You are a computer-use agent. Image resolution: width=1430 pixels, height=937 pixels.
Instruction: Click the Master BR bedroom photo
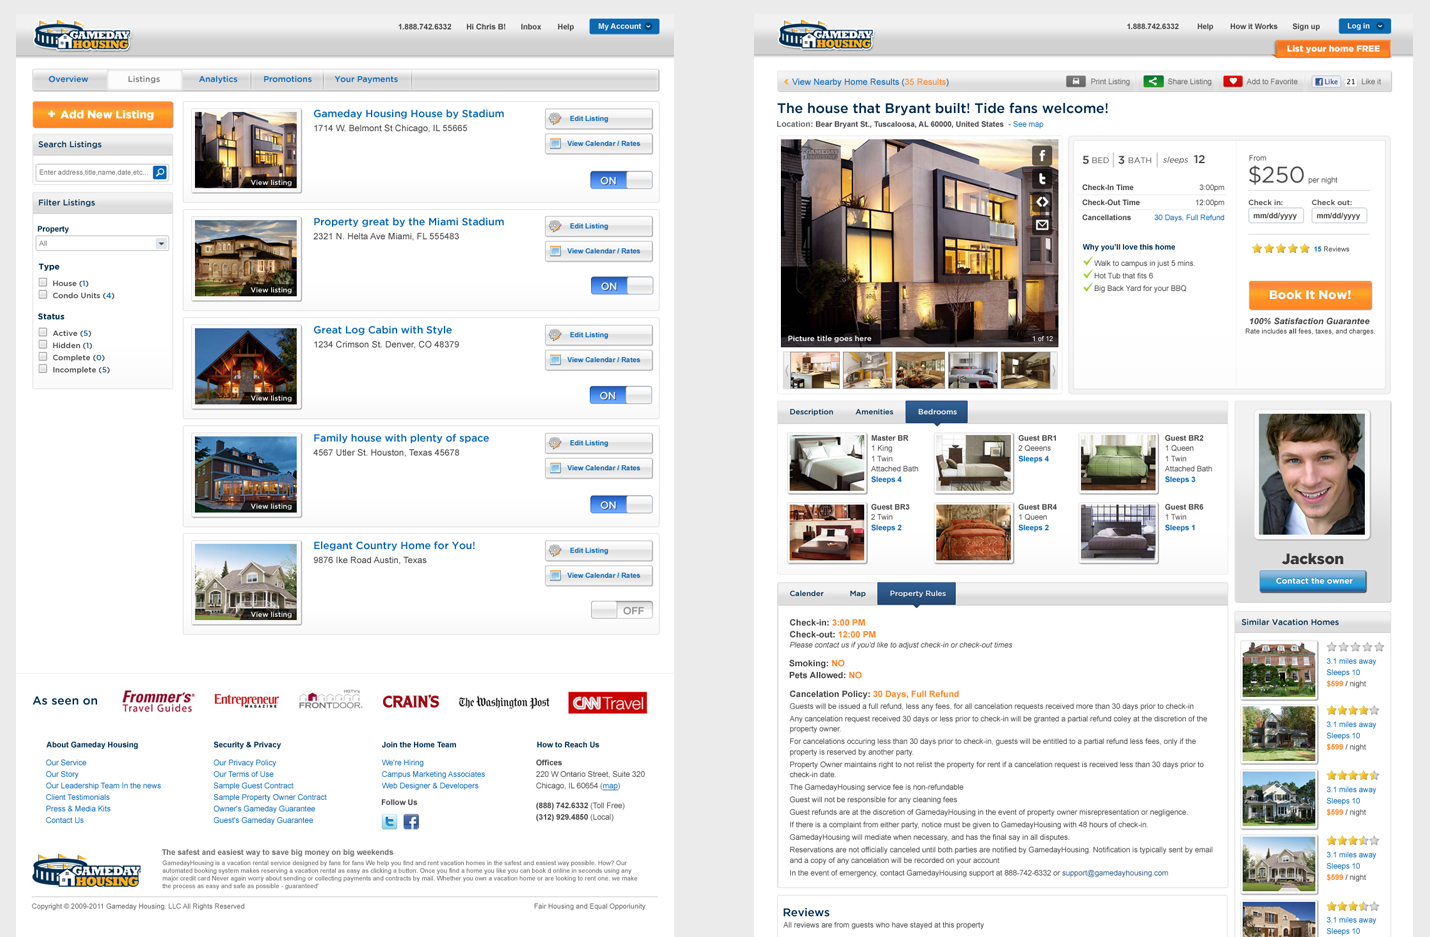(x=826, y=462)
